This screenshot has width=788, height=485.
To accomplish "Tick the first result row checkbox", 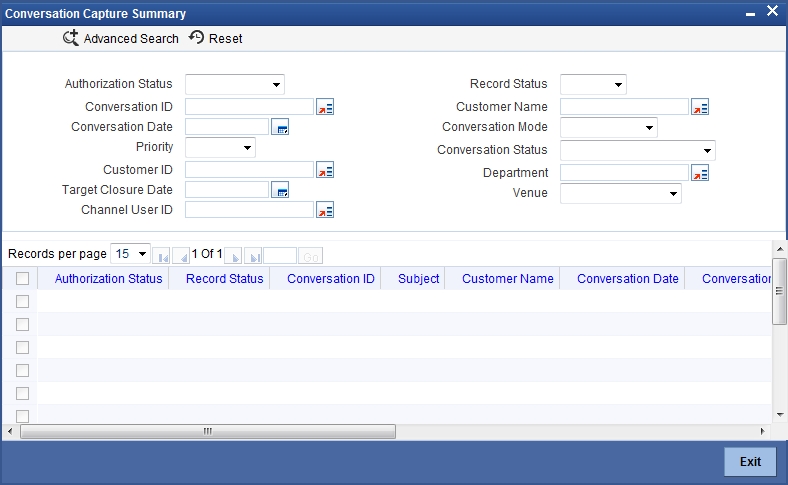I will 23,302.
